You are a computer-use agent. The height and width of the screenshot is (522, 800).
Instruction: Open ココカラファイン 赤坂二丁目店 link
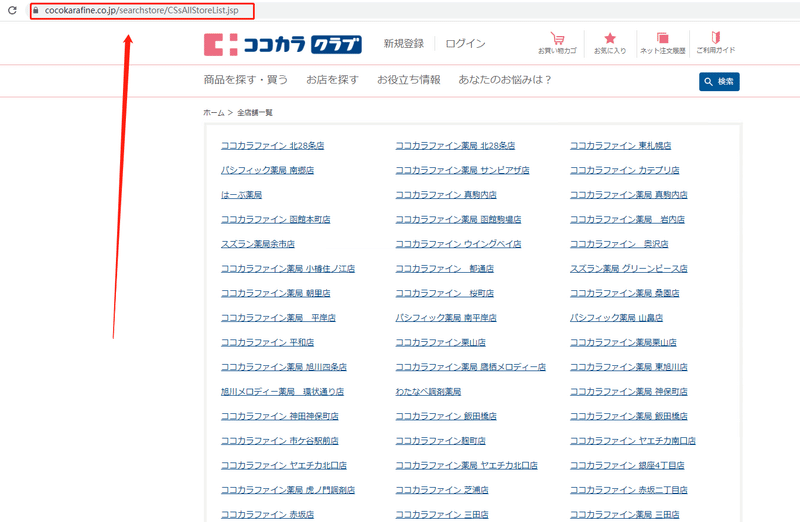(x=629, y=490)
